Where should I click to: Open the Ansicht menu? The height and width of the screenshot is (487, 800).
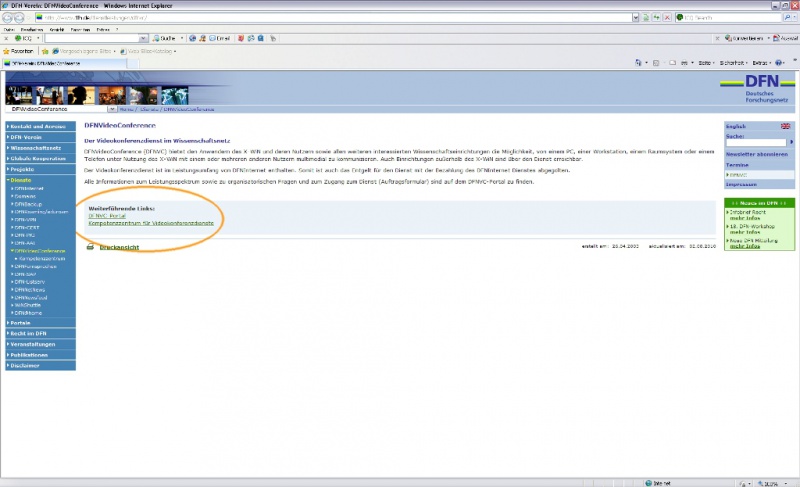57,30
